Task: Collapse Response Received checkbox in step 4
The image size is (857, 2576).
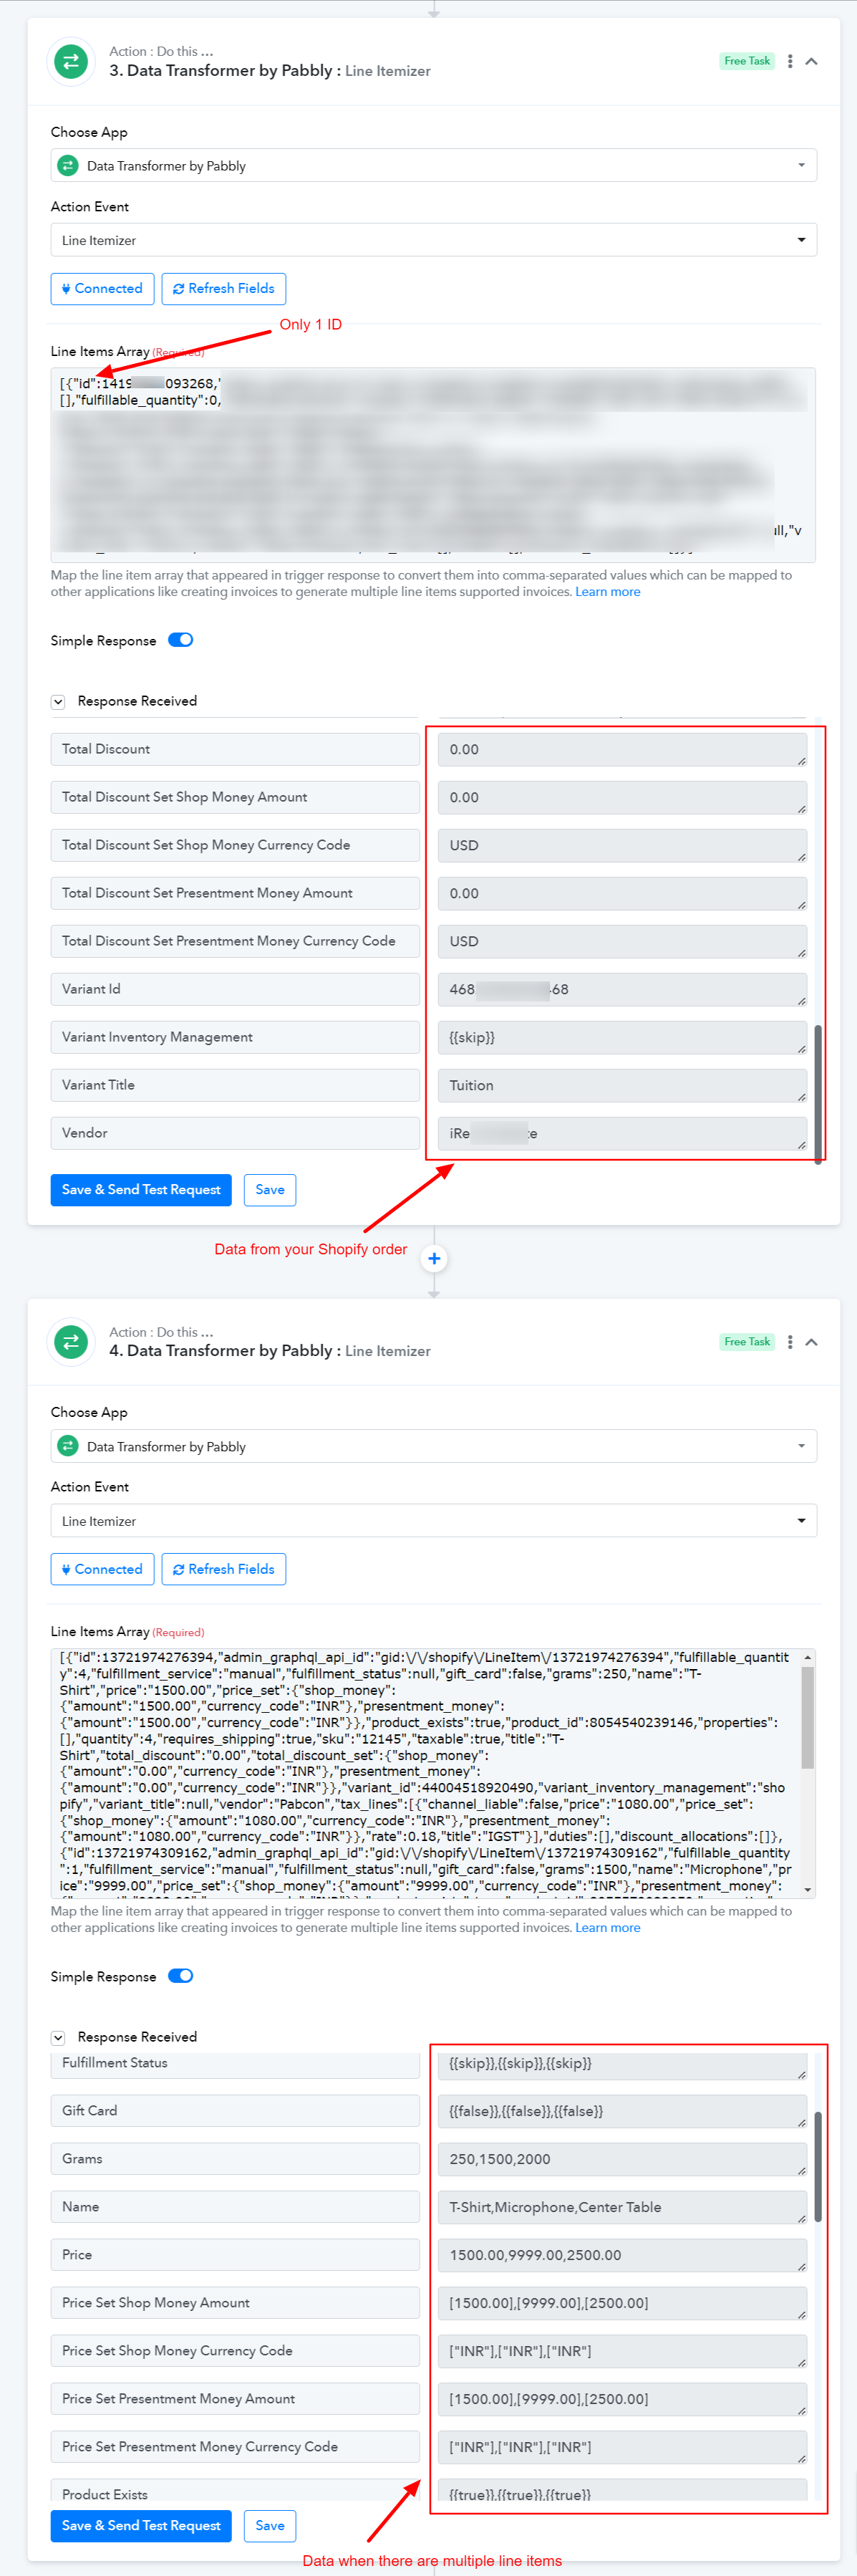Action: pyautogui.click(x=58, y=2038)
